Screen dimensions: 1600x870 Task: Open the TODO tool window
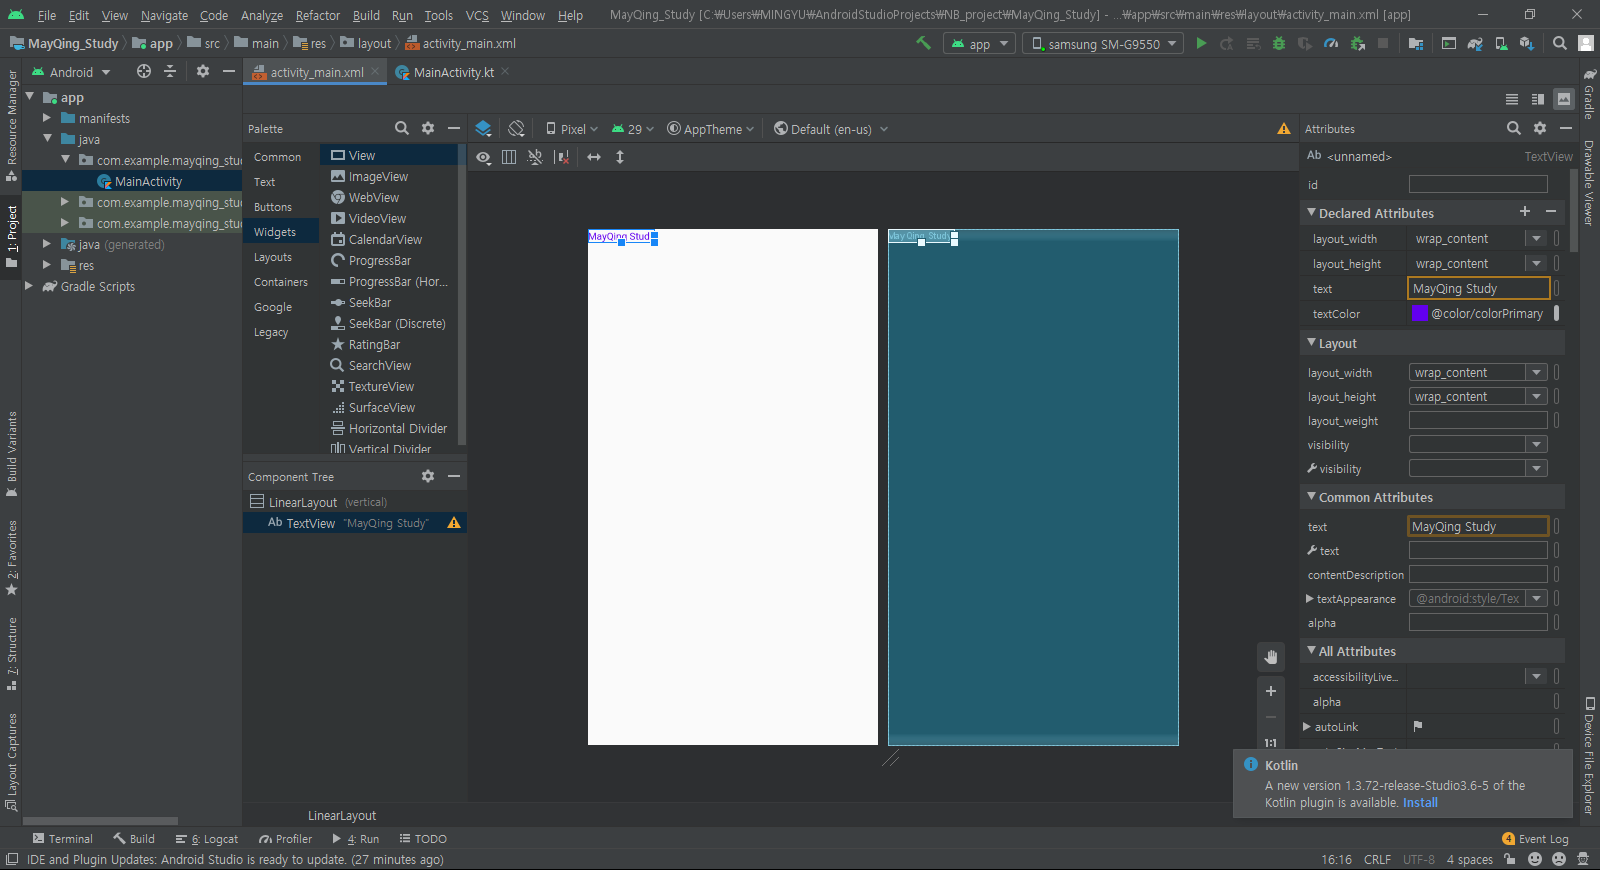423,839
